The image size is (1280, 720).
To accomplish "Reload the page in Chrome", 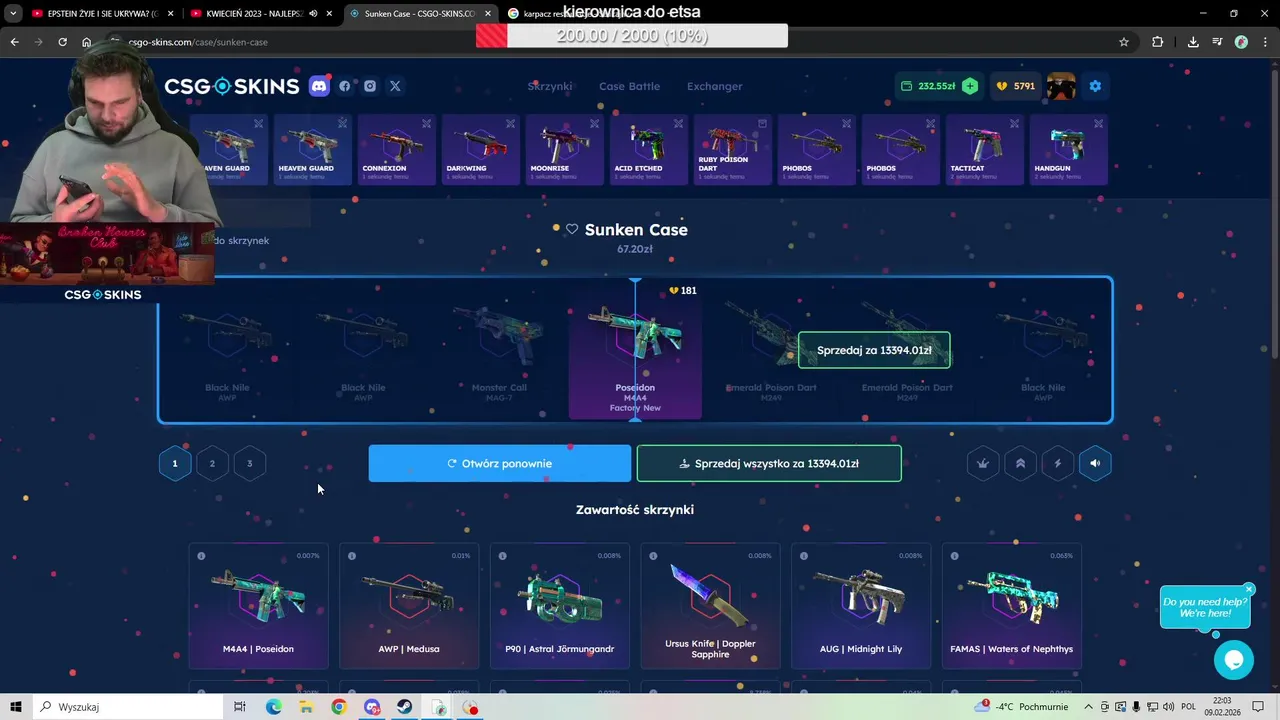I will (x=62, y=42).
